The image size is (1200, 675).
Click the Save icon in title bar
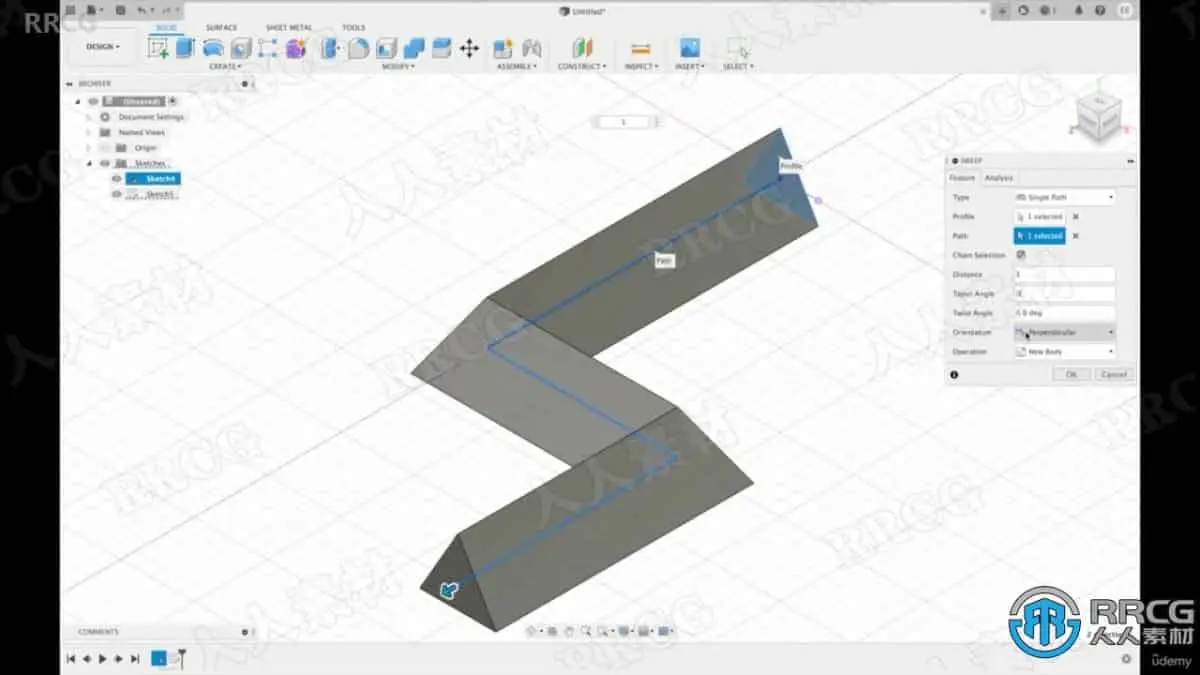coord(120,10)
